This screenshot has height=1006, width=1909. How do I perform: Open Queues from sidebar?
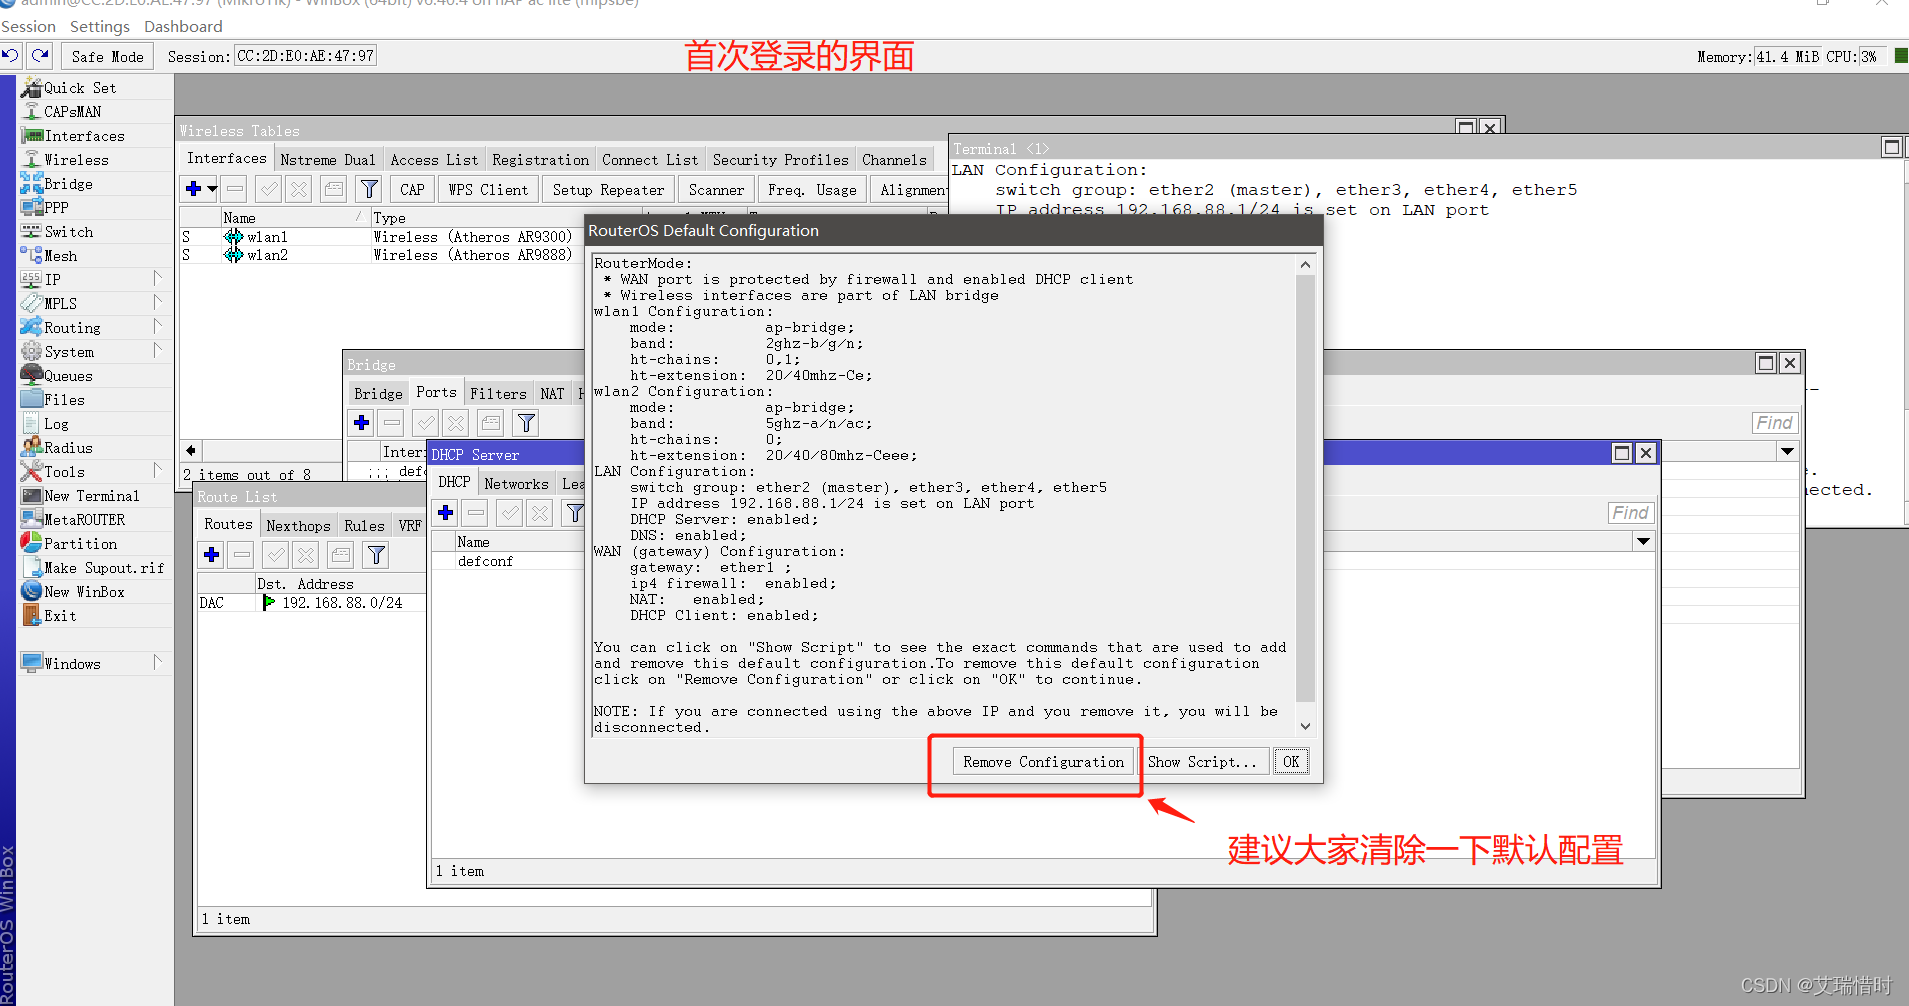[68, 376]
